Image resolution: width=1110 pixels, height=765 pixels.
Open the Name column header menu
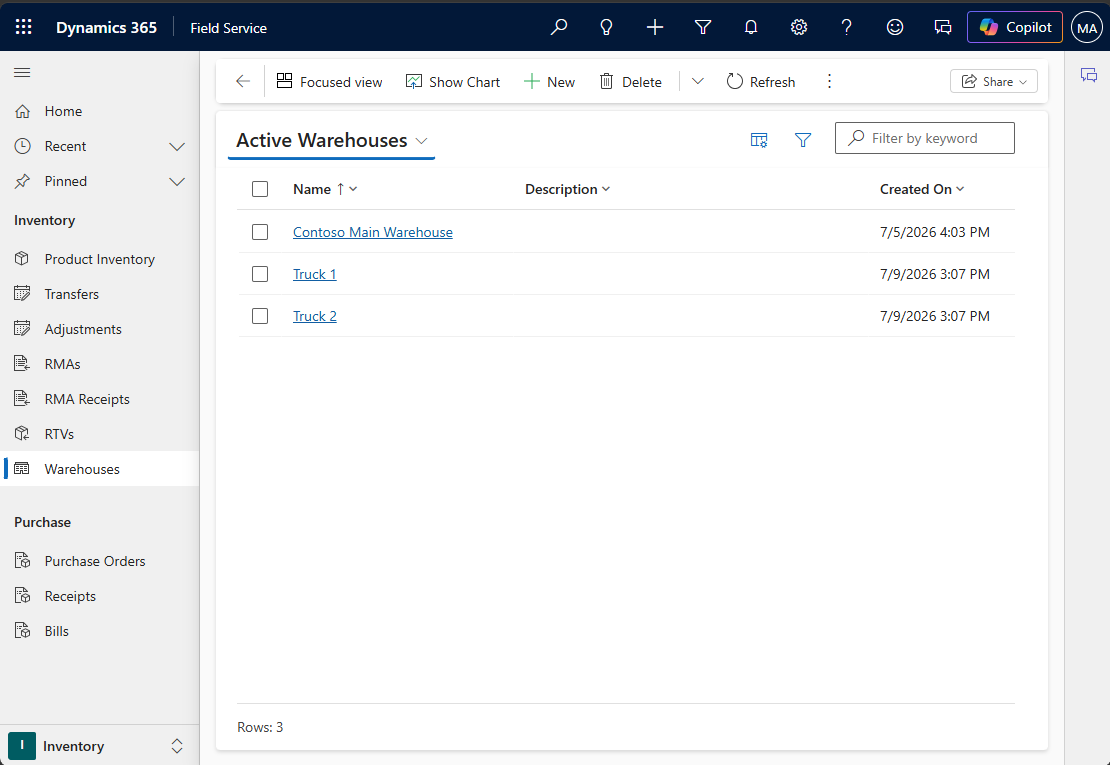325,189
